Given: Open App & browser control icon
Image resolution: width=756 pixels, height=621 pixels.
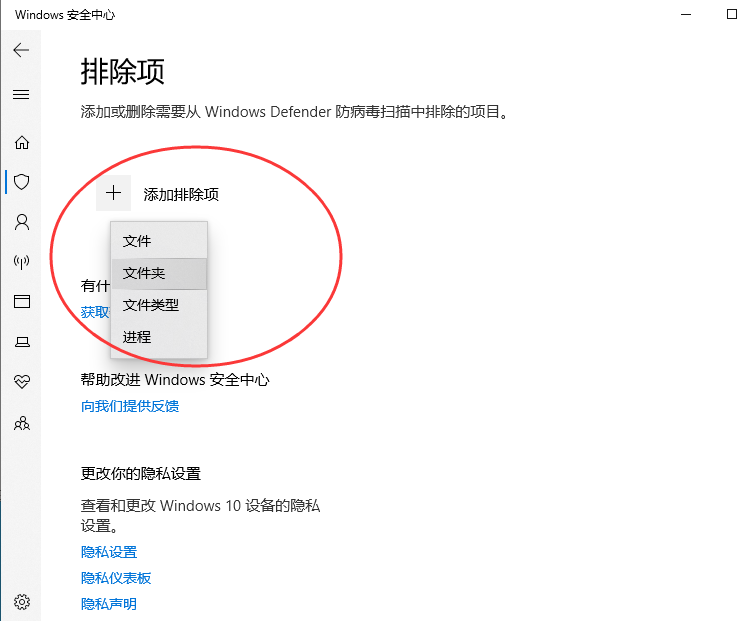Looking at the screenshot, I should coord(22,302).
